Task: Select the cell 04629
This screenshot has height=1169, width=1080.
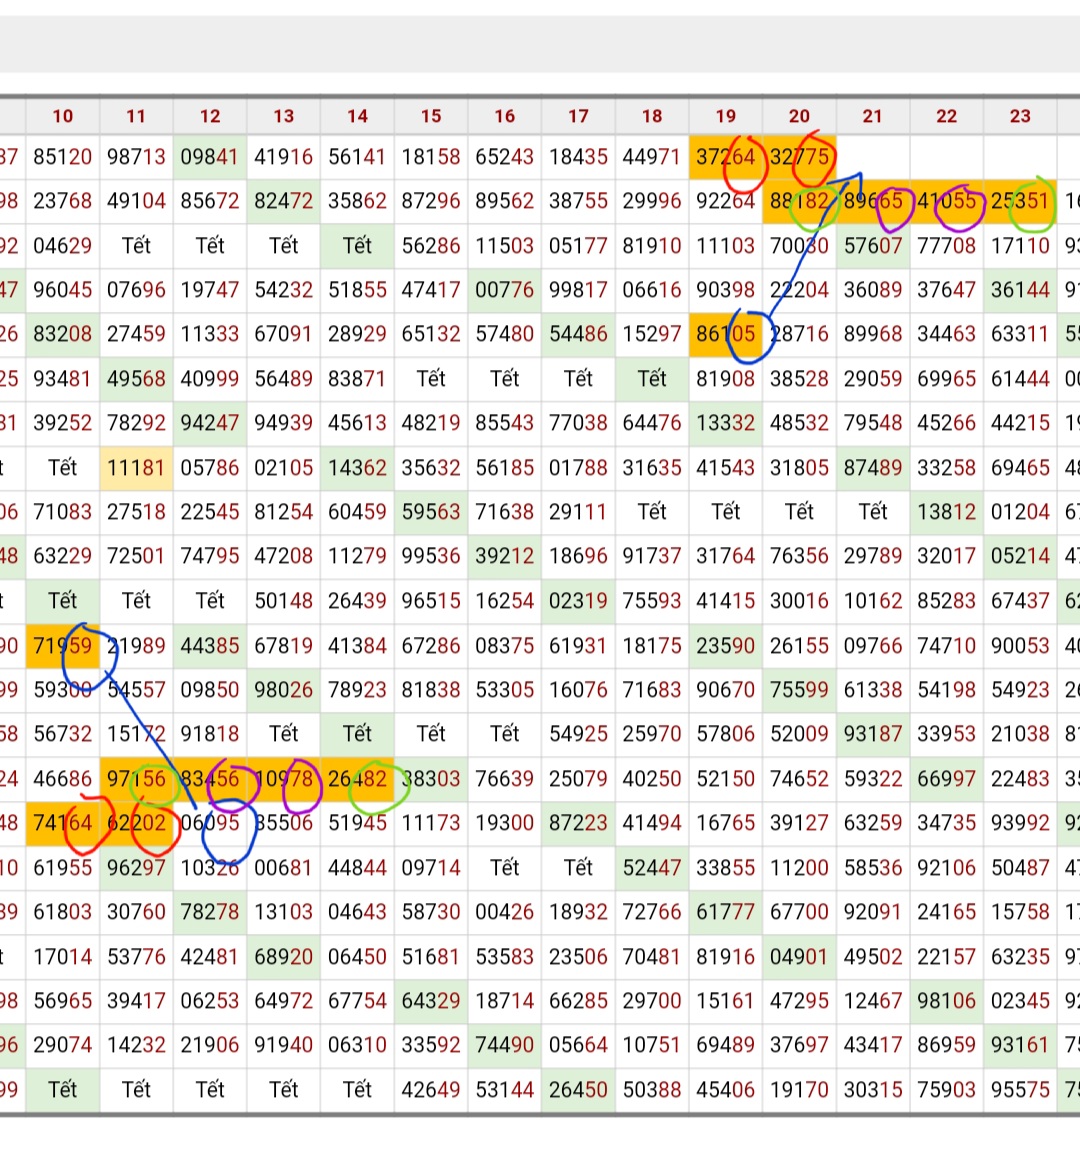Action: [63, 246]
